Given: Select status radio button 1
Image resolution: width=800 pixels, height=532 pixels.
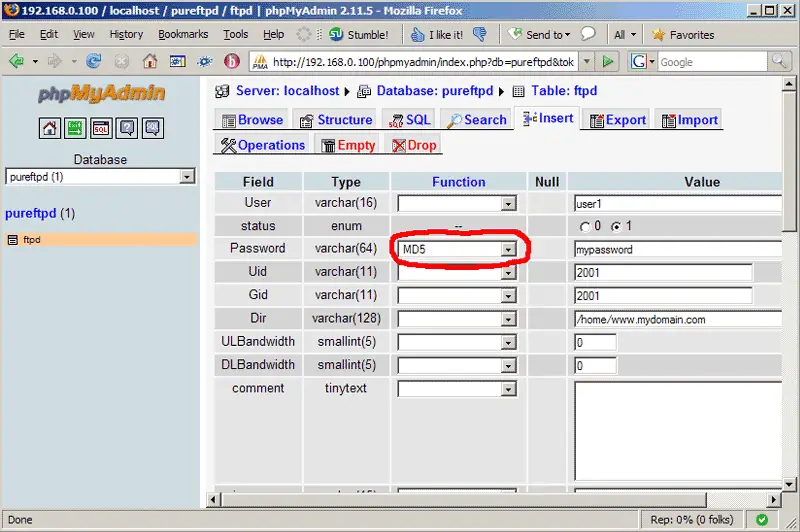Looking at the screenshot, I should click(x=616, y=226).
